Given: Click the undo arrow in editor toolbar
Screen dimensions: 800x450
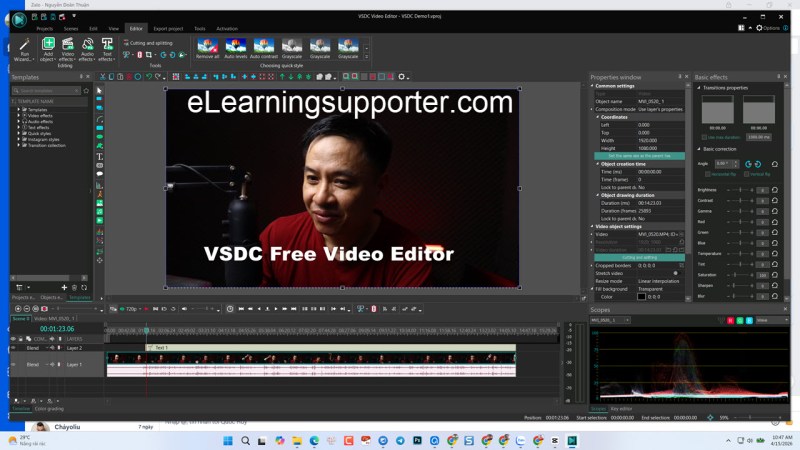Looking at the screenshot, I should (148, 77).
